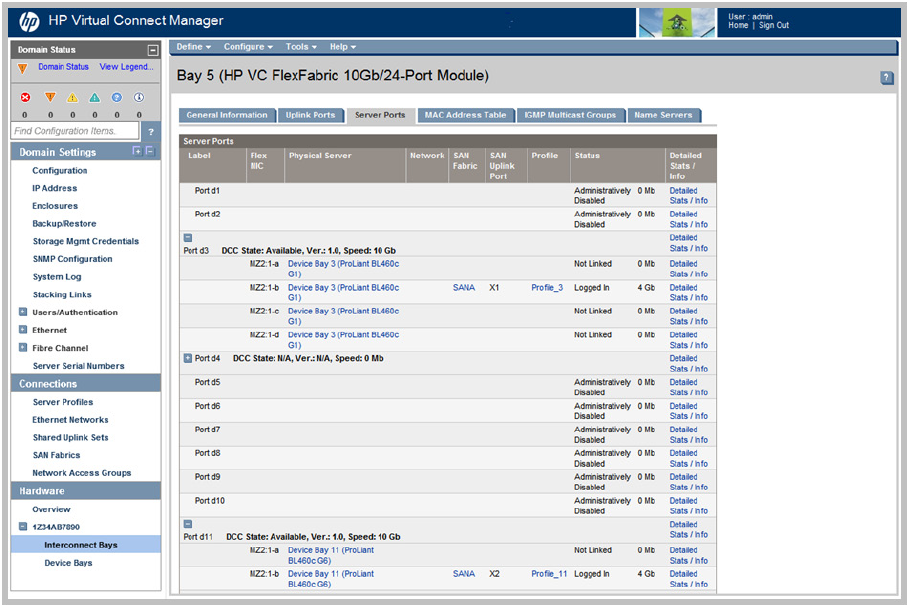Viewport: 909px width, 606px height.
Task: Select Device Bays
Action: pos(68,563)
